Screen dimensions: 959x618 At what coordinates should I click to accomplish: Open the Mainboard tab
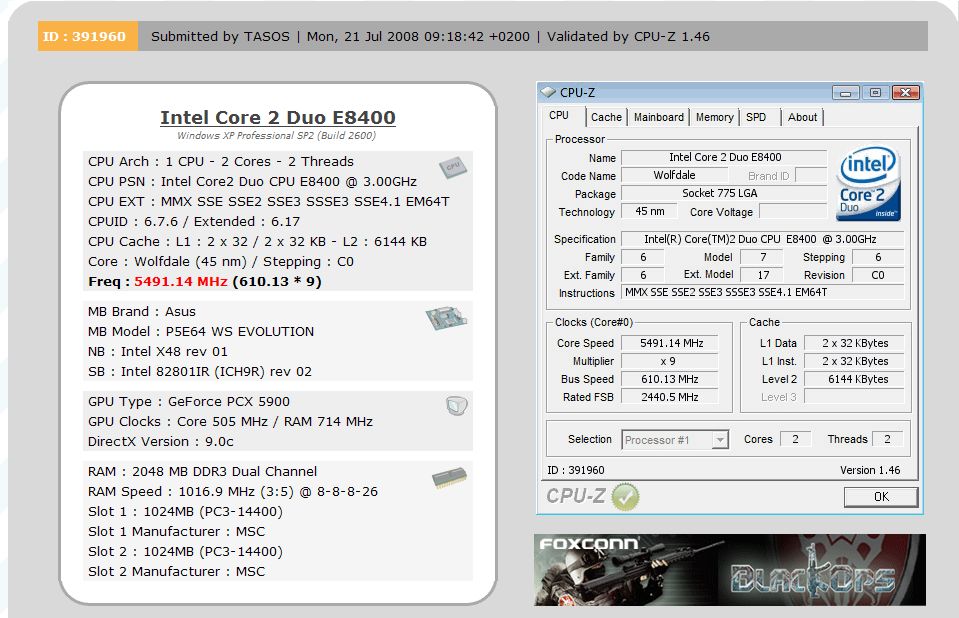[659, 117]
